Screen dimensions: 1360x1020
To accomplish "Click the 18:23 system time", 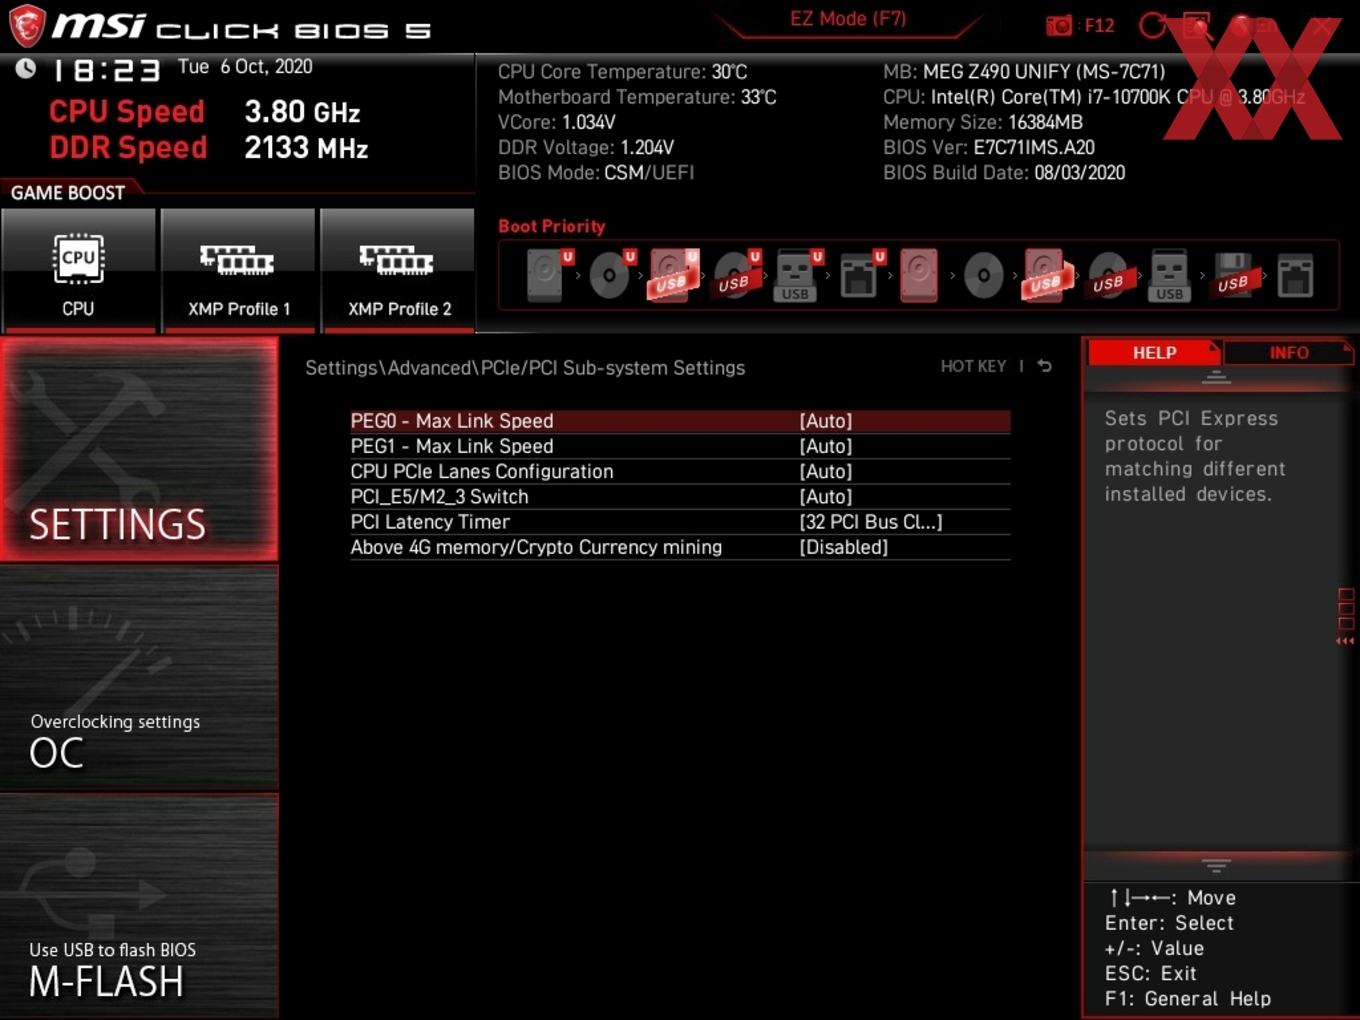I will (x=106, y=70).
